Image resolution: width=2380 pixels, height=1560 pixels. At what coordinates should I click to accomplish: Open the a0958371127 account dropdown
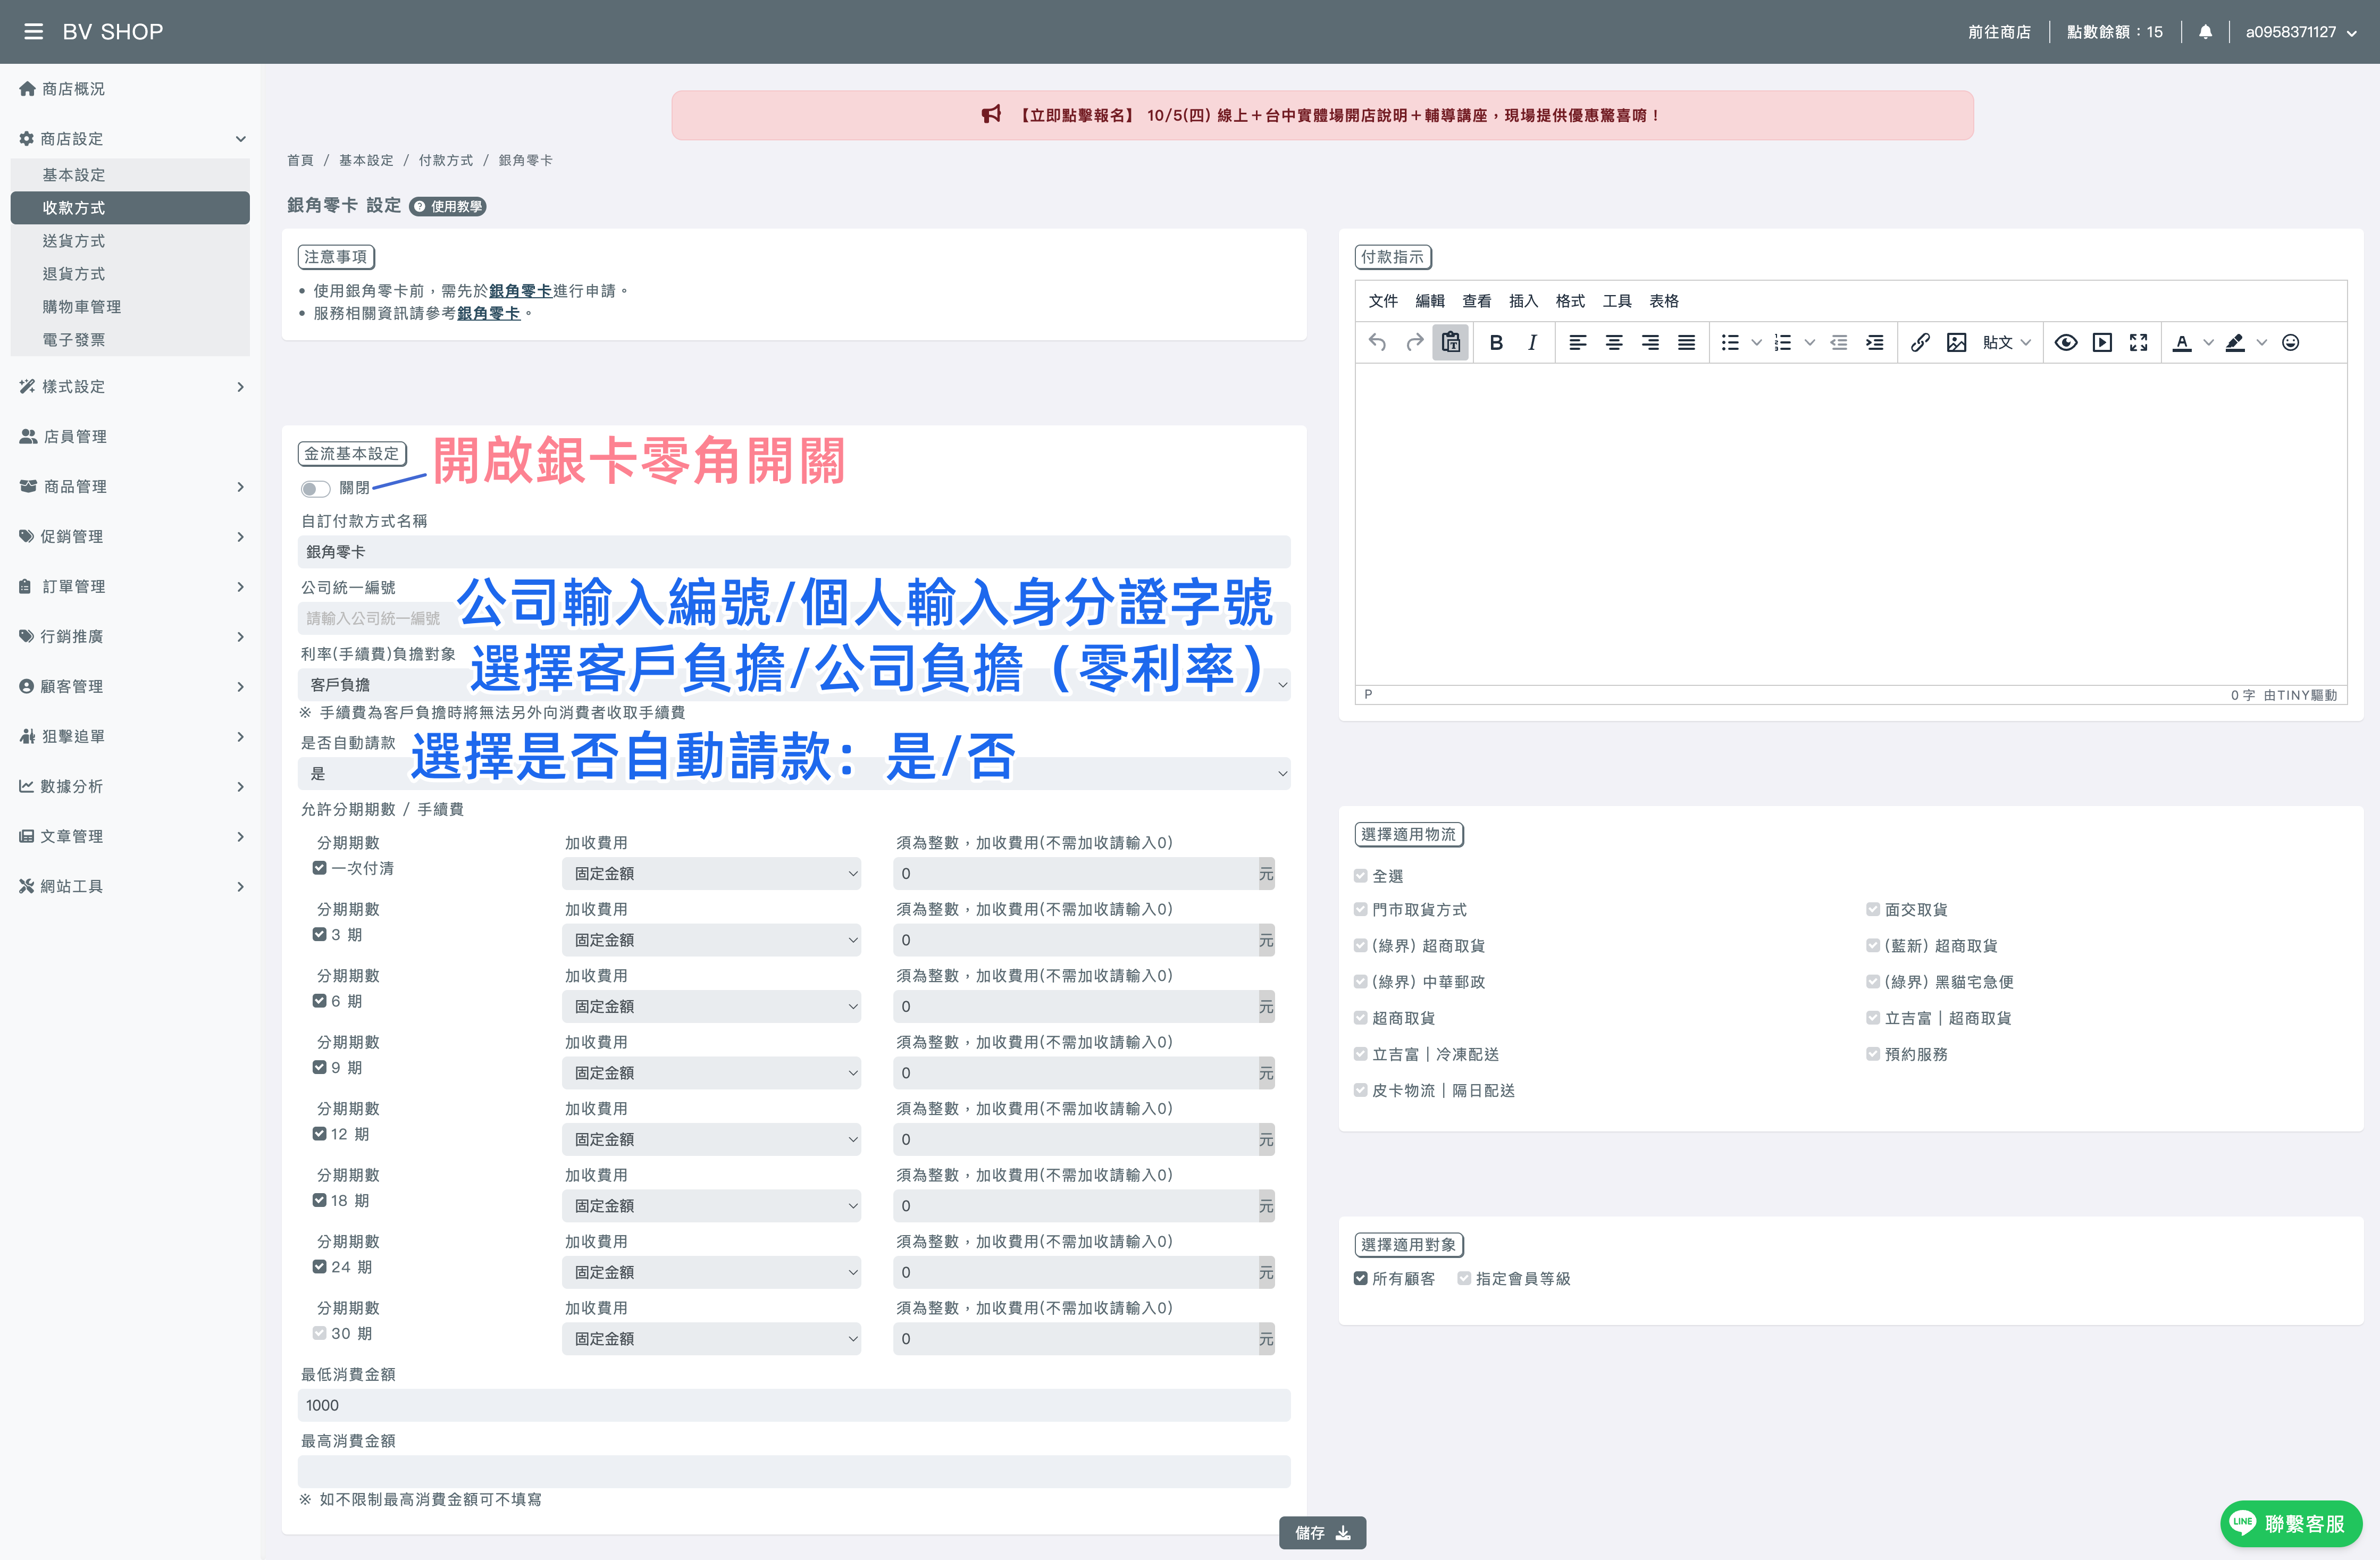2301,32
